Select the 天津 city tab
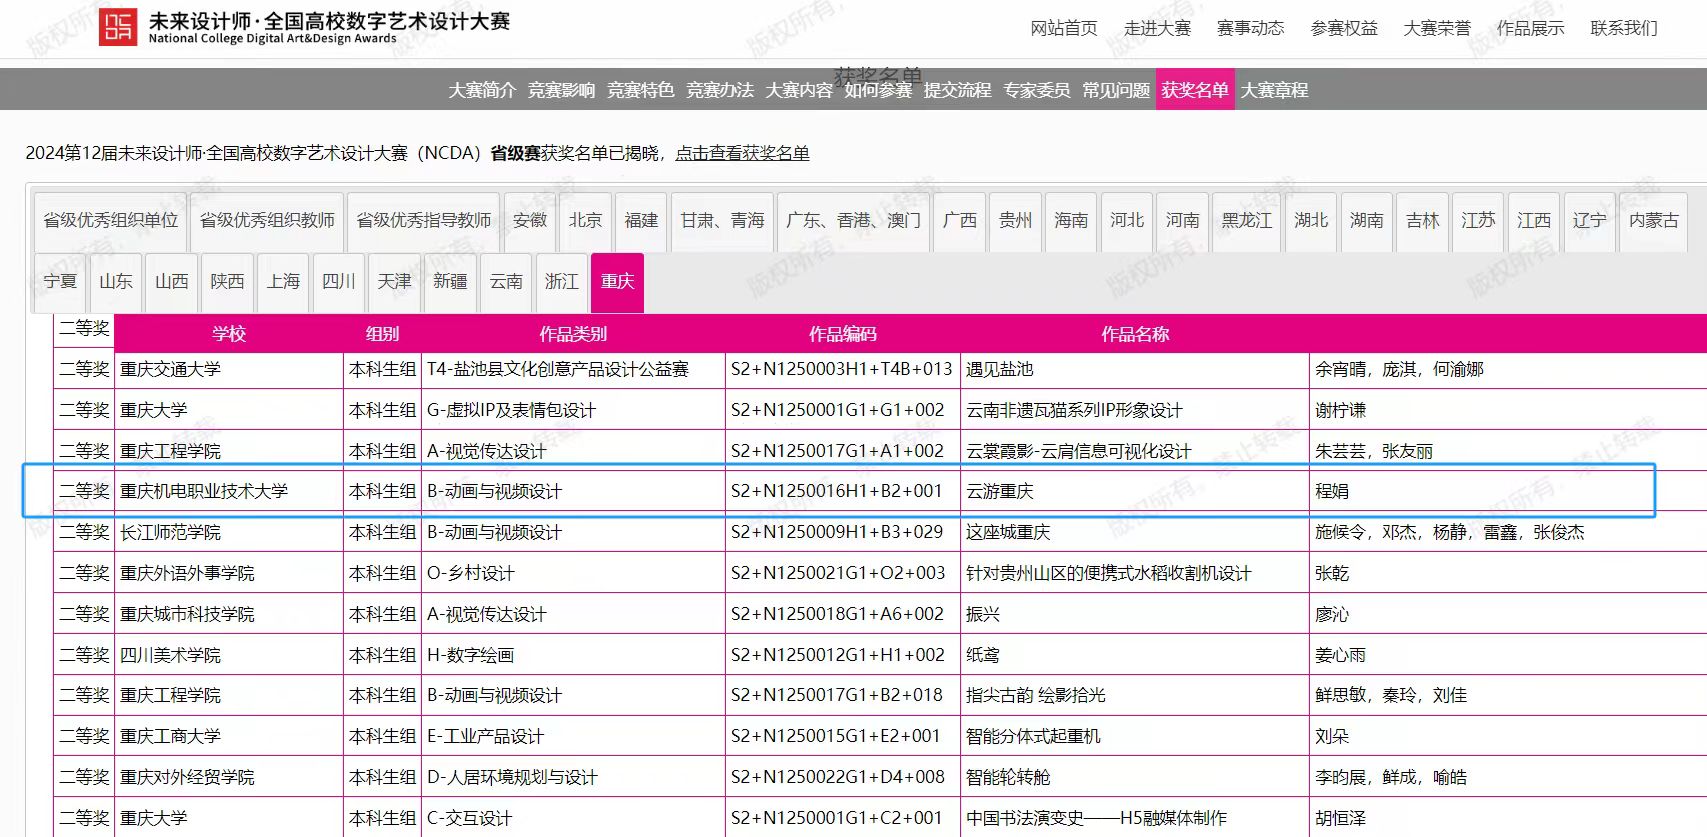Image resolution: width=1707 pixels, height=837 pixels. tap(394, 282)
